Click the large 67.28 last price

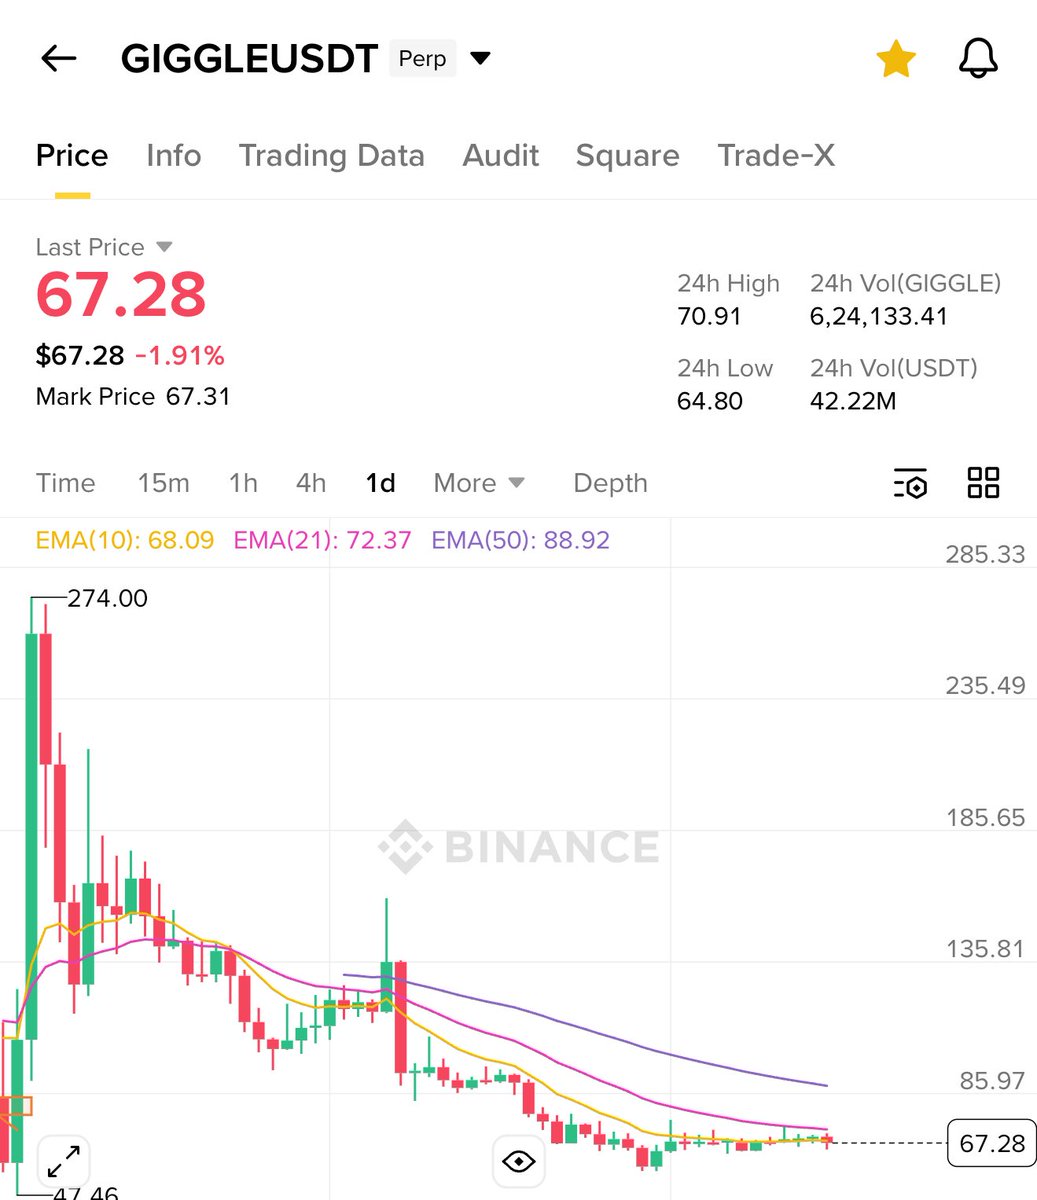pos(121,294)
